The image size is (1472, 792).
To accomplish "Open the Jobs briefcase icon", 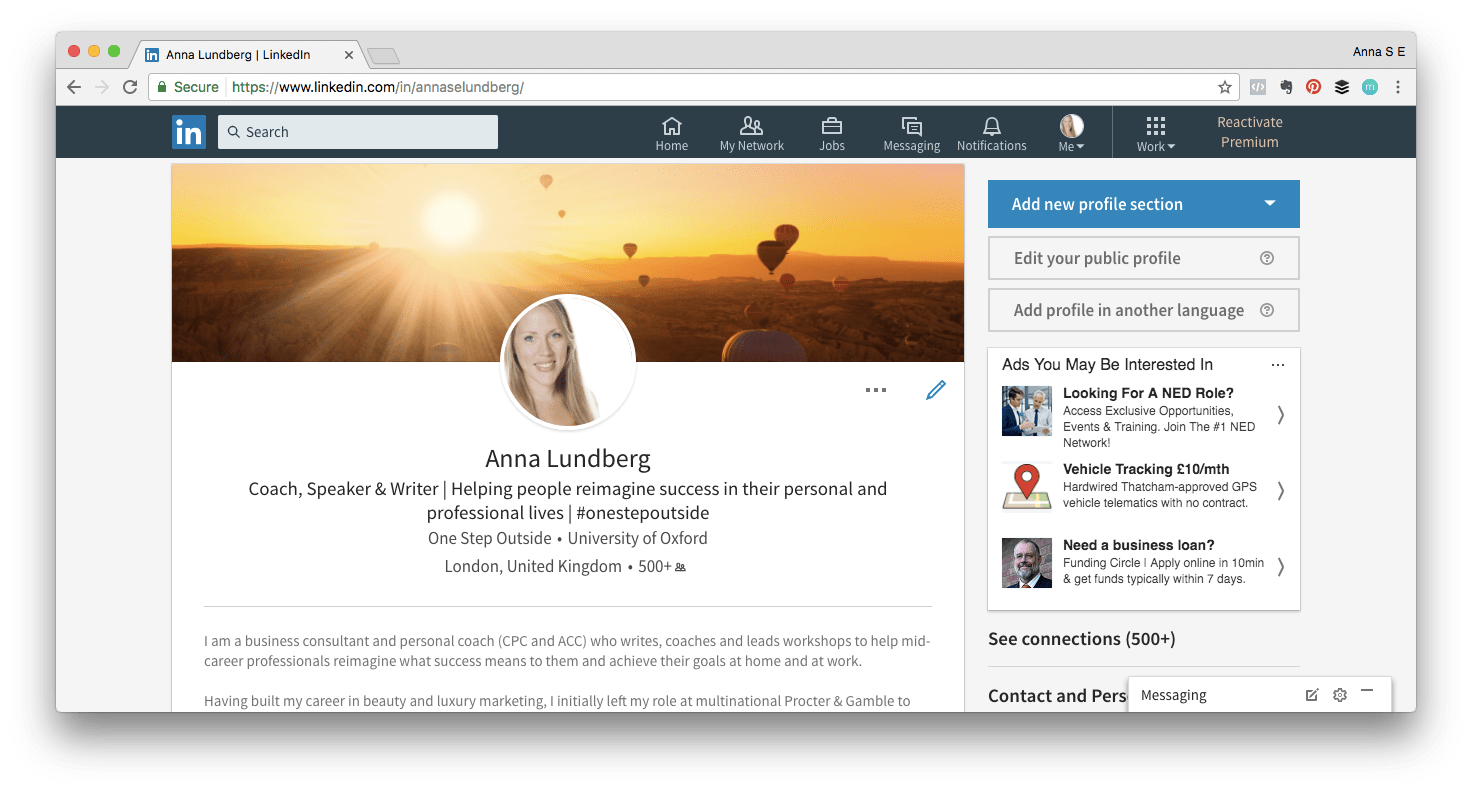I will click(831, 130).
